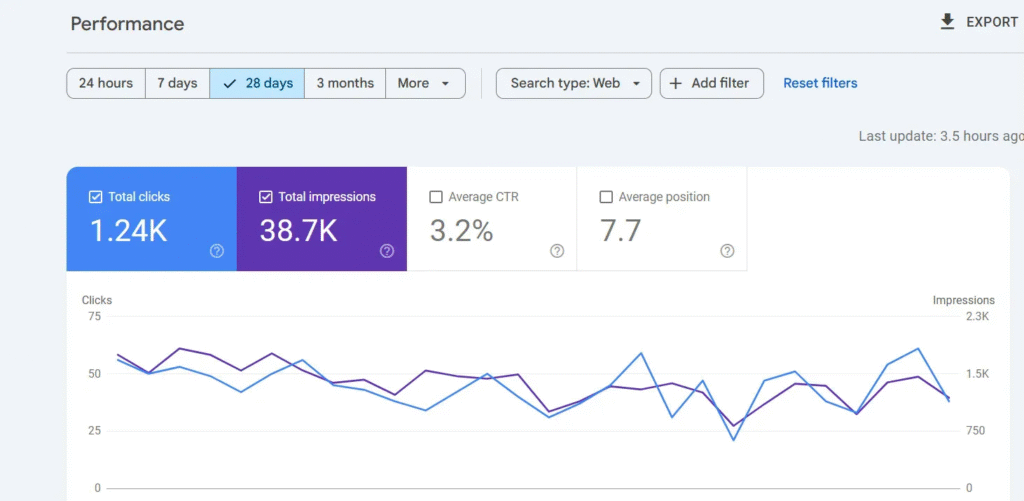
Task: Click the 2.3K impressions axis value
Action: (978, 317)
